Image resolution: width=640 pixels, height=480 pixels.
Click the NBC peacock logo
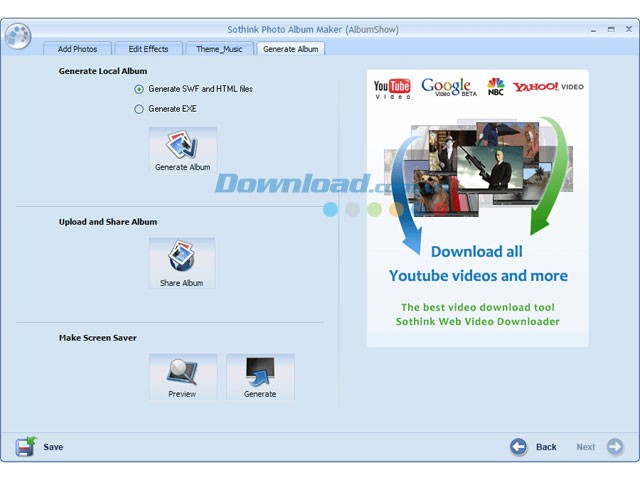(496, 87)
